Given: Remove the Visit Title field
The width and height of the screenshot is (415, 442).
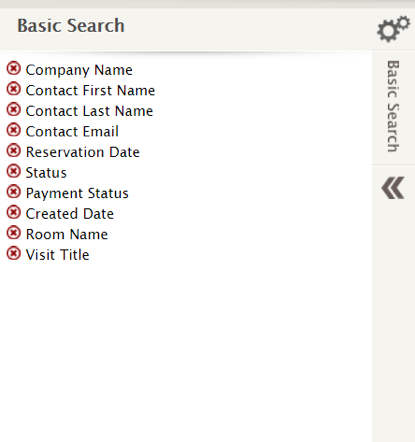Looking at the screenshot, I should pyautogui.click(x=14, y=253).
